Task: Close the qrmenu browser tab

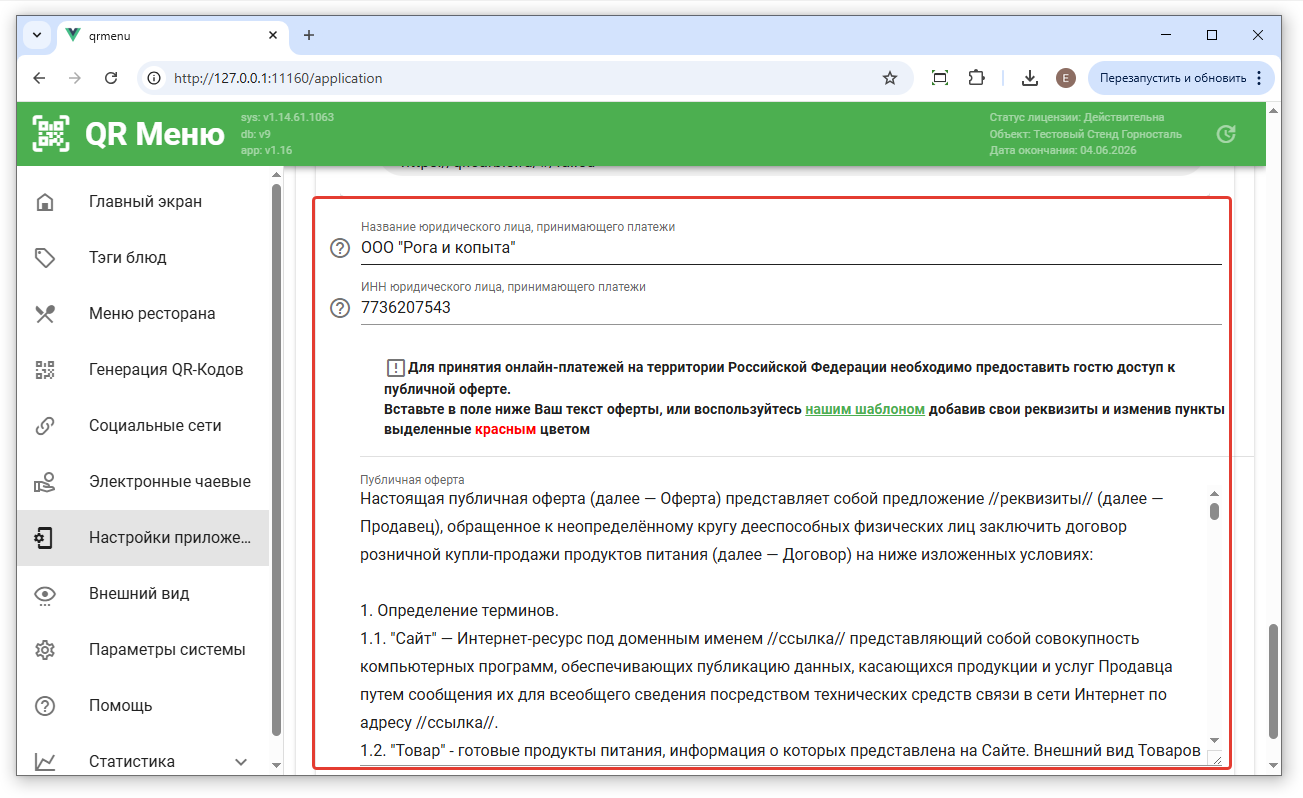Action: [273, 35]
